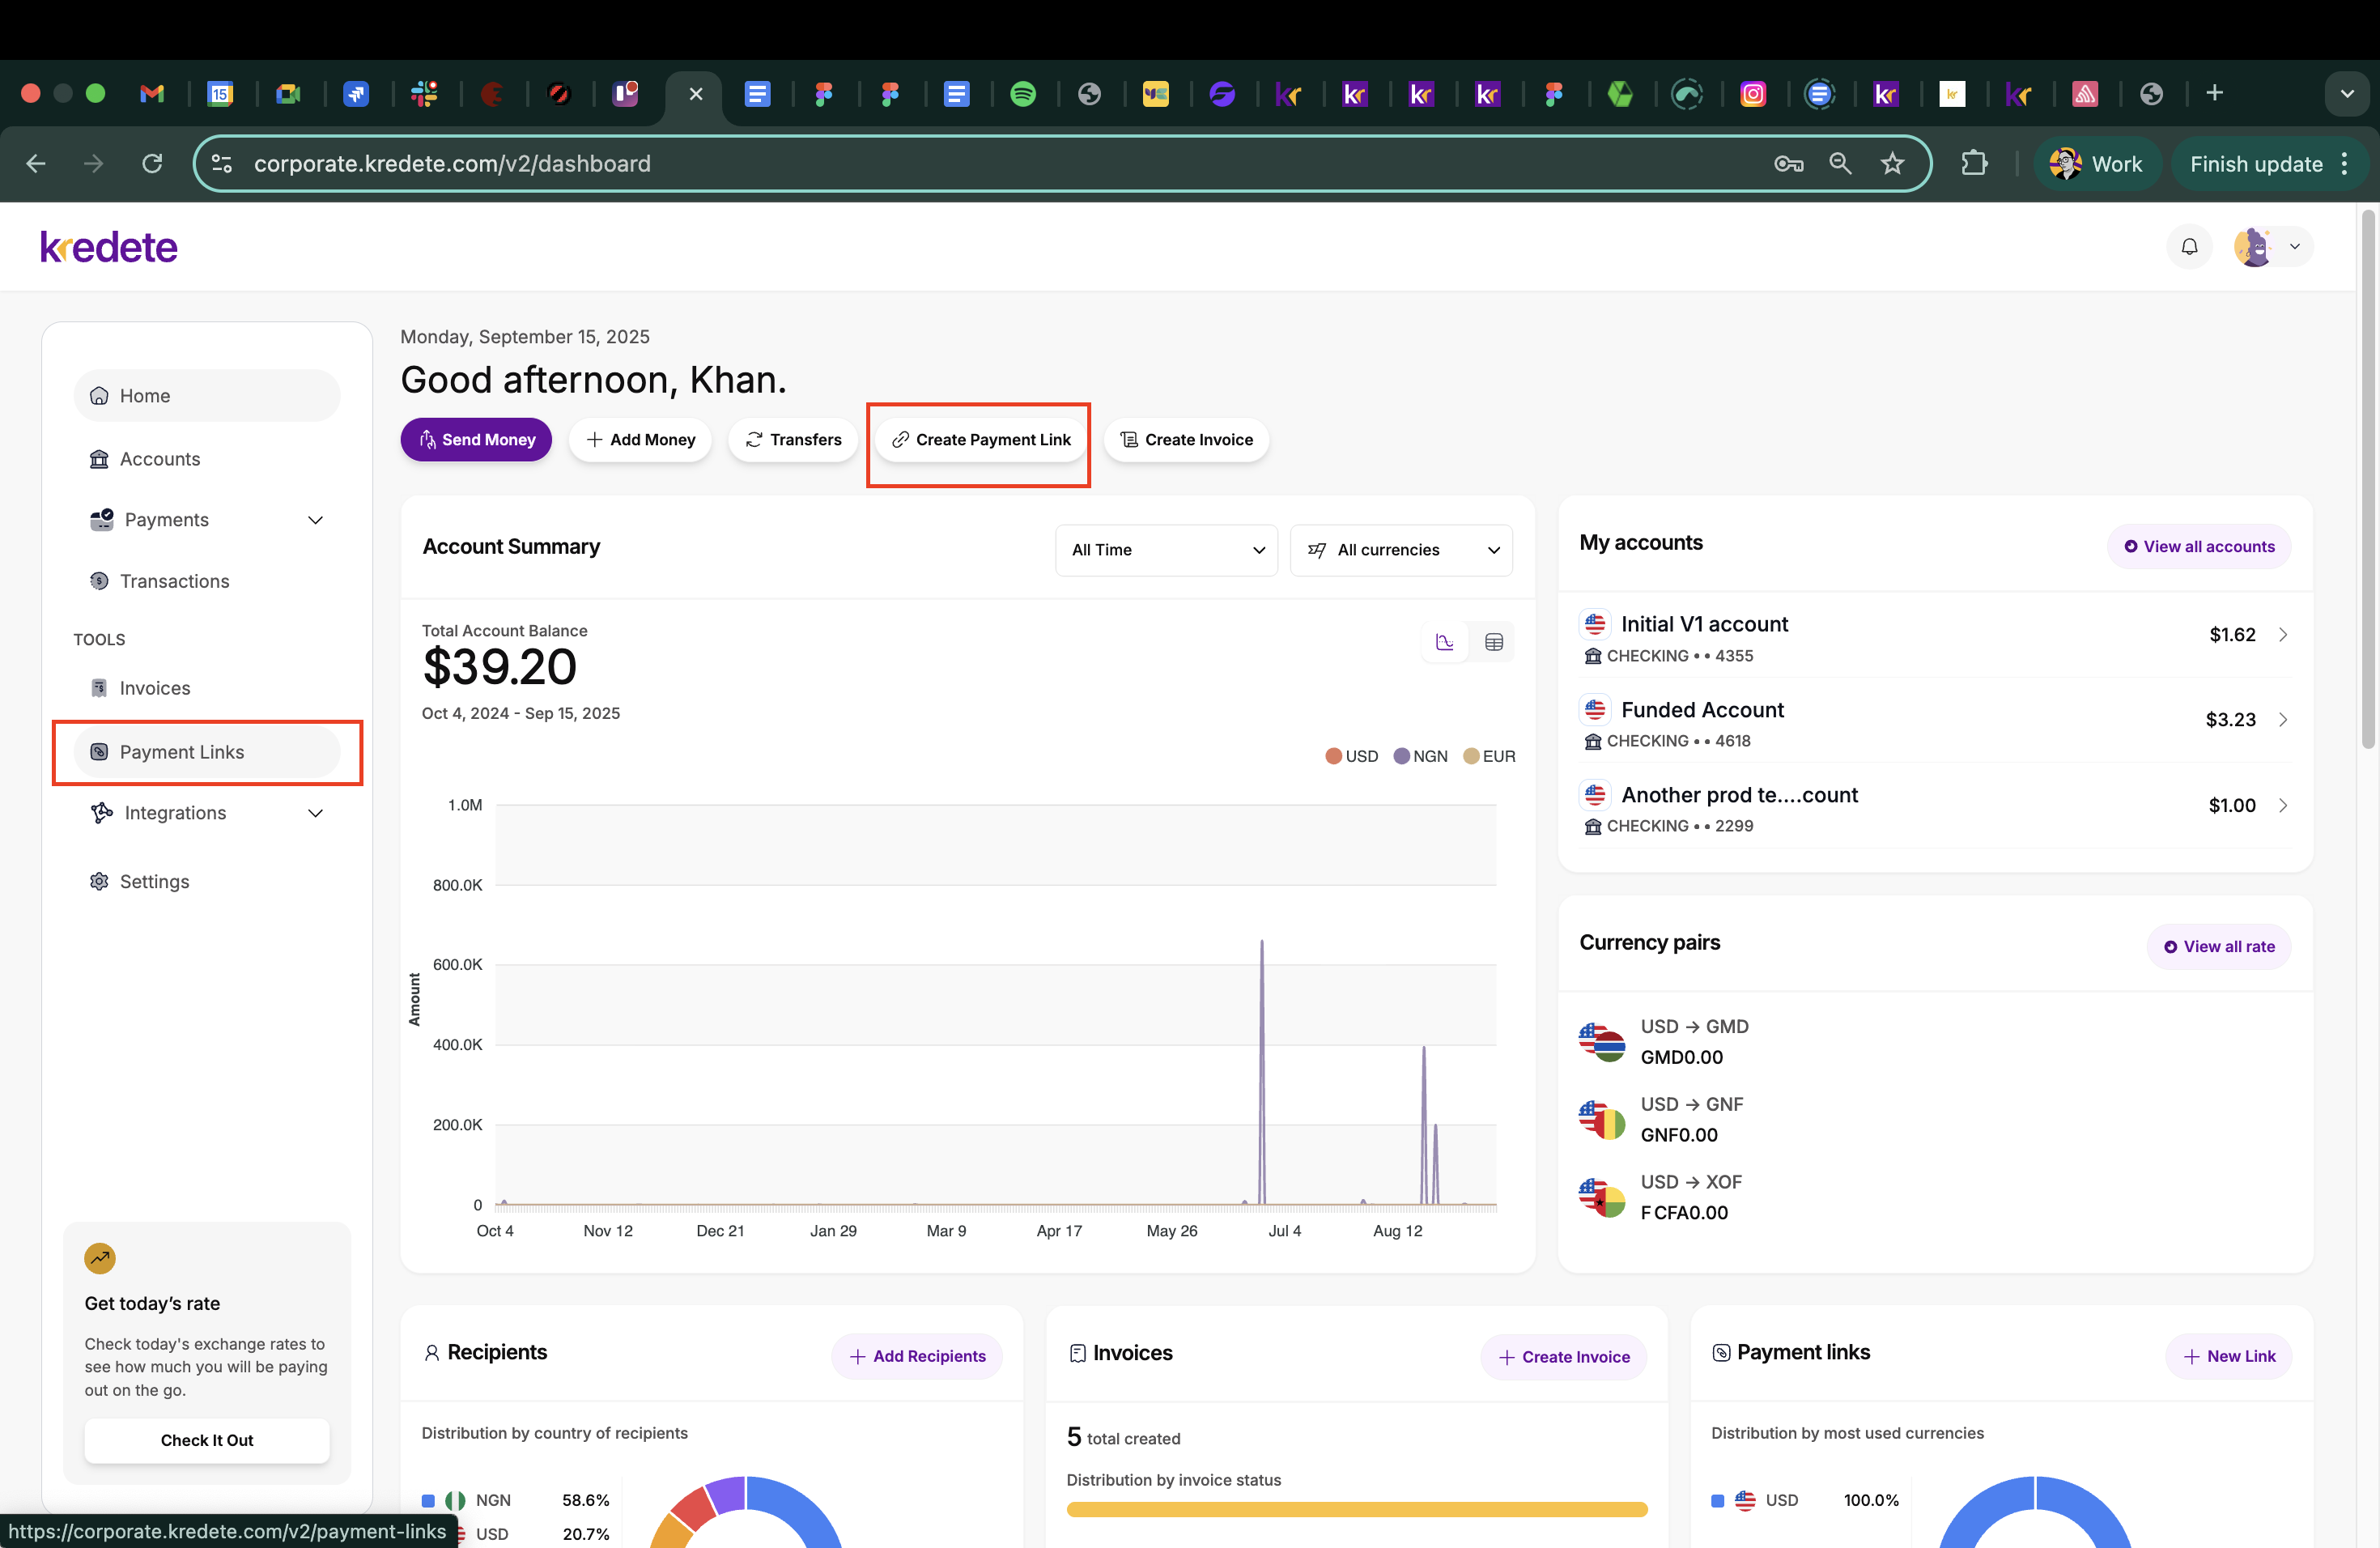Open the Get today's rate trend icon
The width and height of the screenshot is (2380, 1548).
pyautogui.click(x=100, y=1258)
